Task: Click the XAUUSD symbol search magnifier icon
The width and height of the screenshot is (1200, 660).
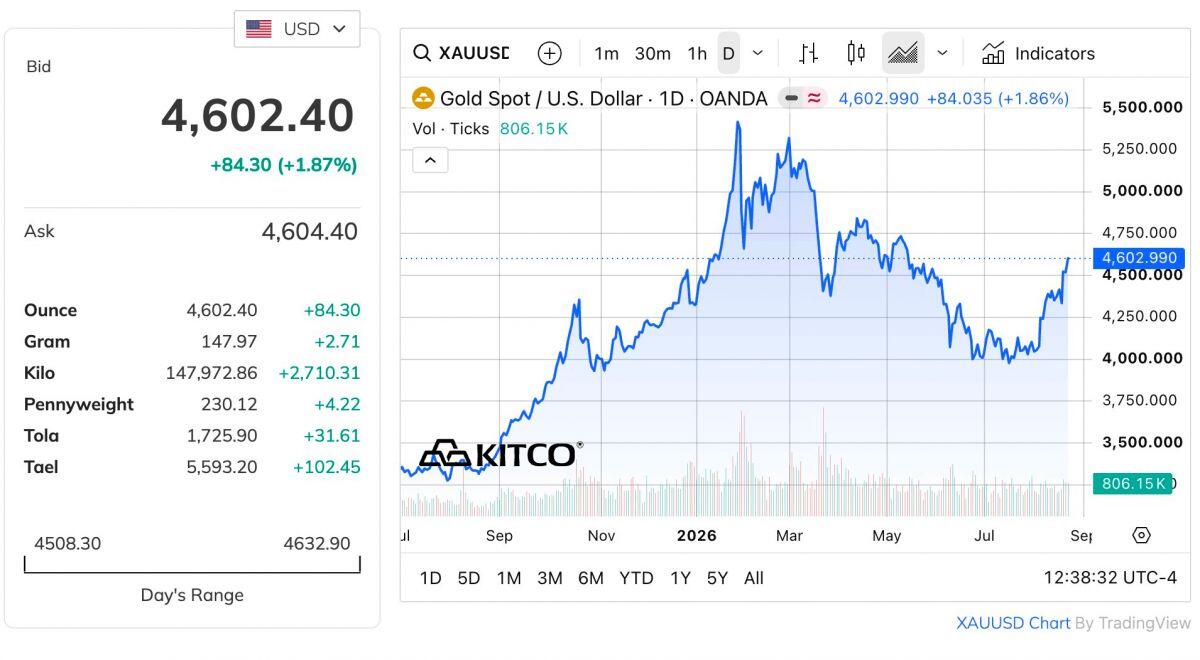Action: tap(422, 54)
